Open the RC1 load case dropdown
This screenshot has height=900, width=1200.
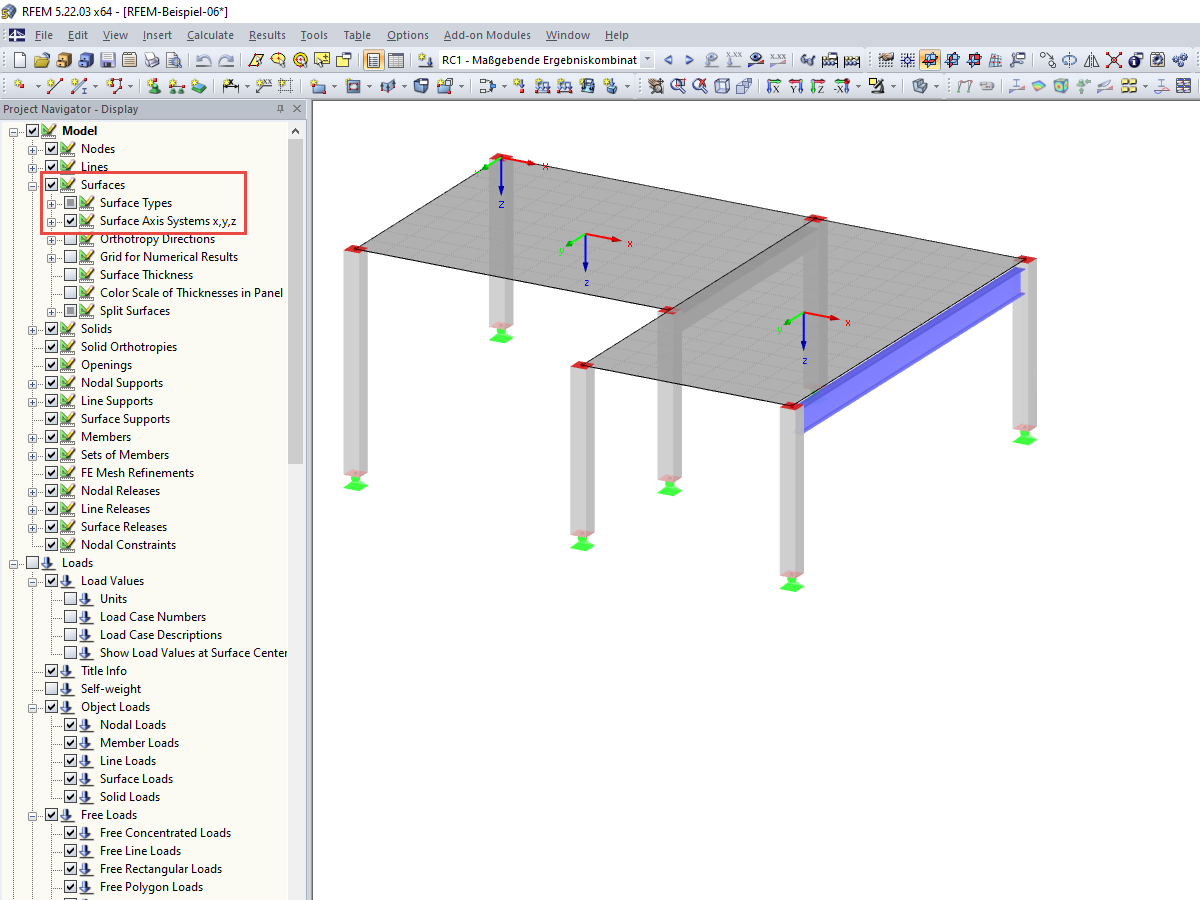647,60
